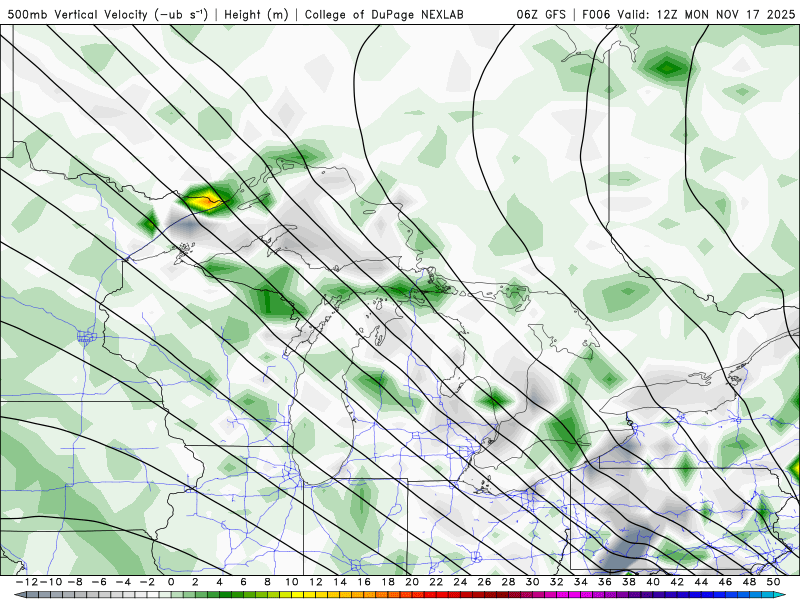The height and width of the screenshot is (600, 800).
Task: Click the "46" color bar label
Action: point(725,582)
